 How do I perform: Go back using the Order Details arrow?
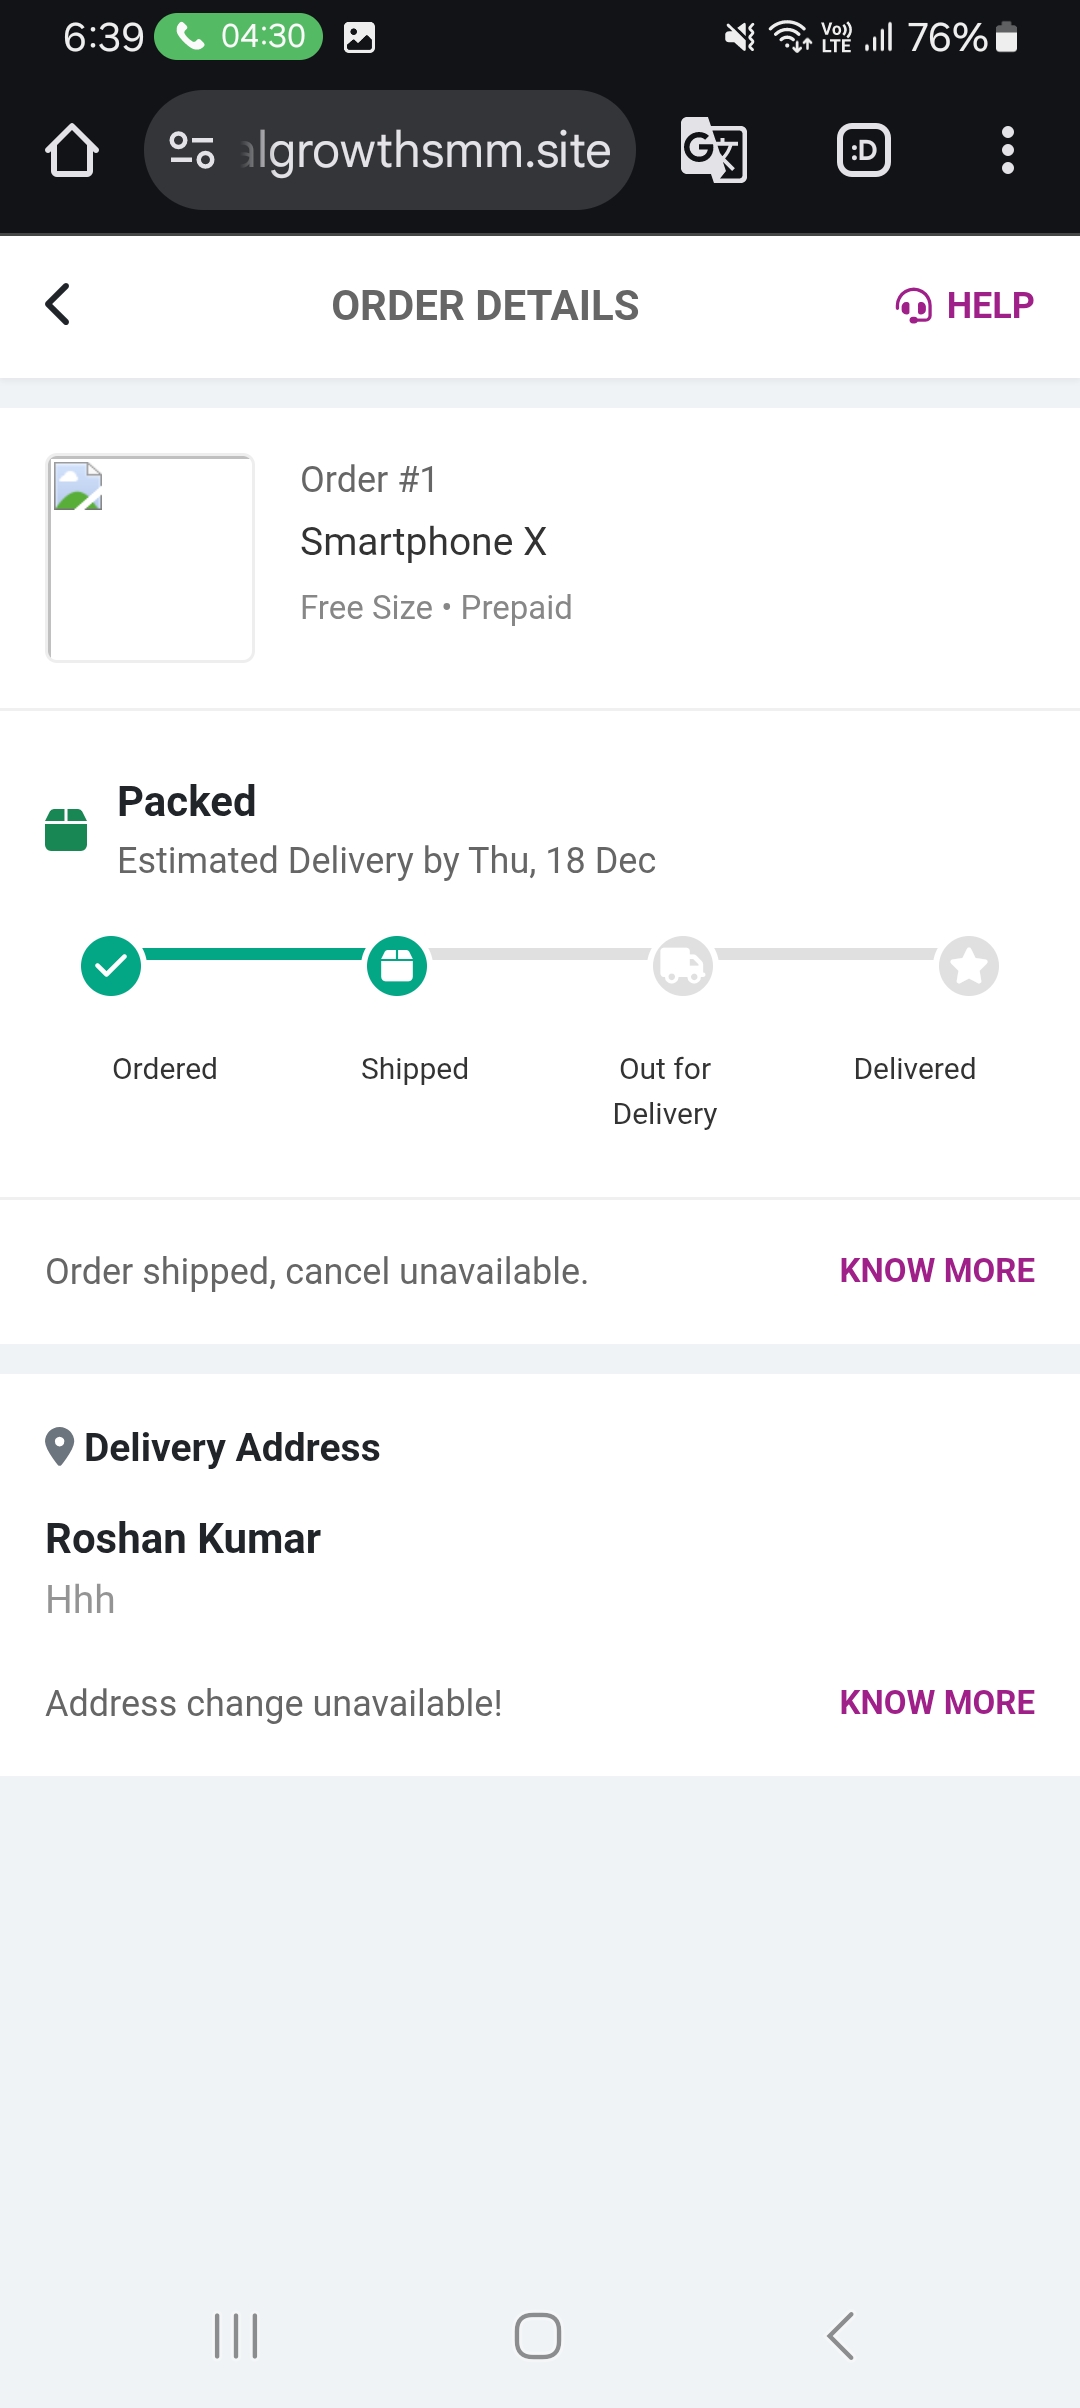[x=58, y=304]
